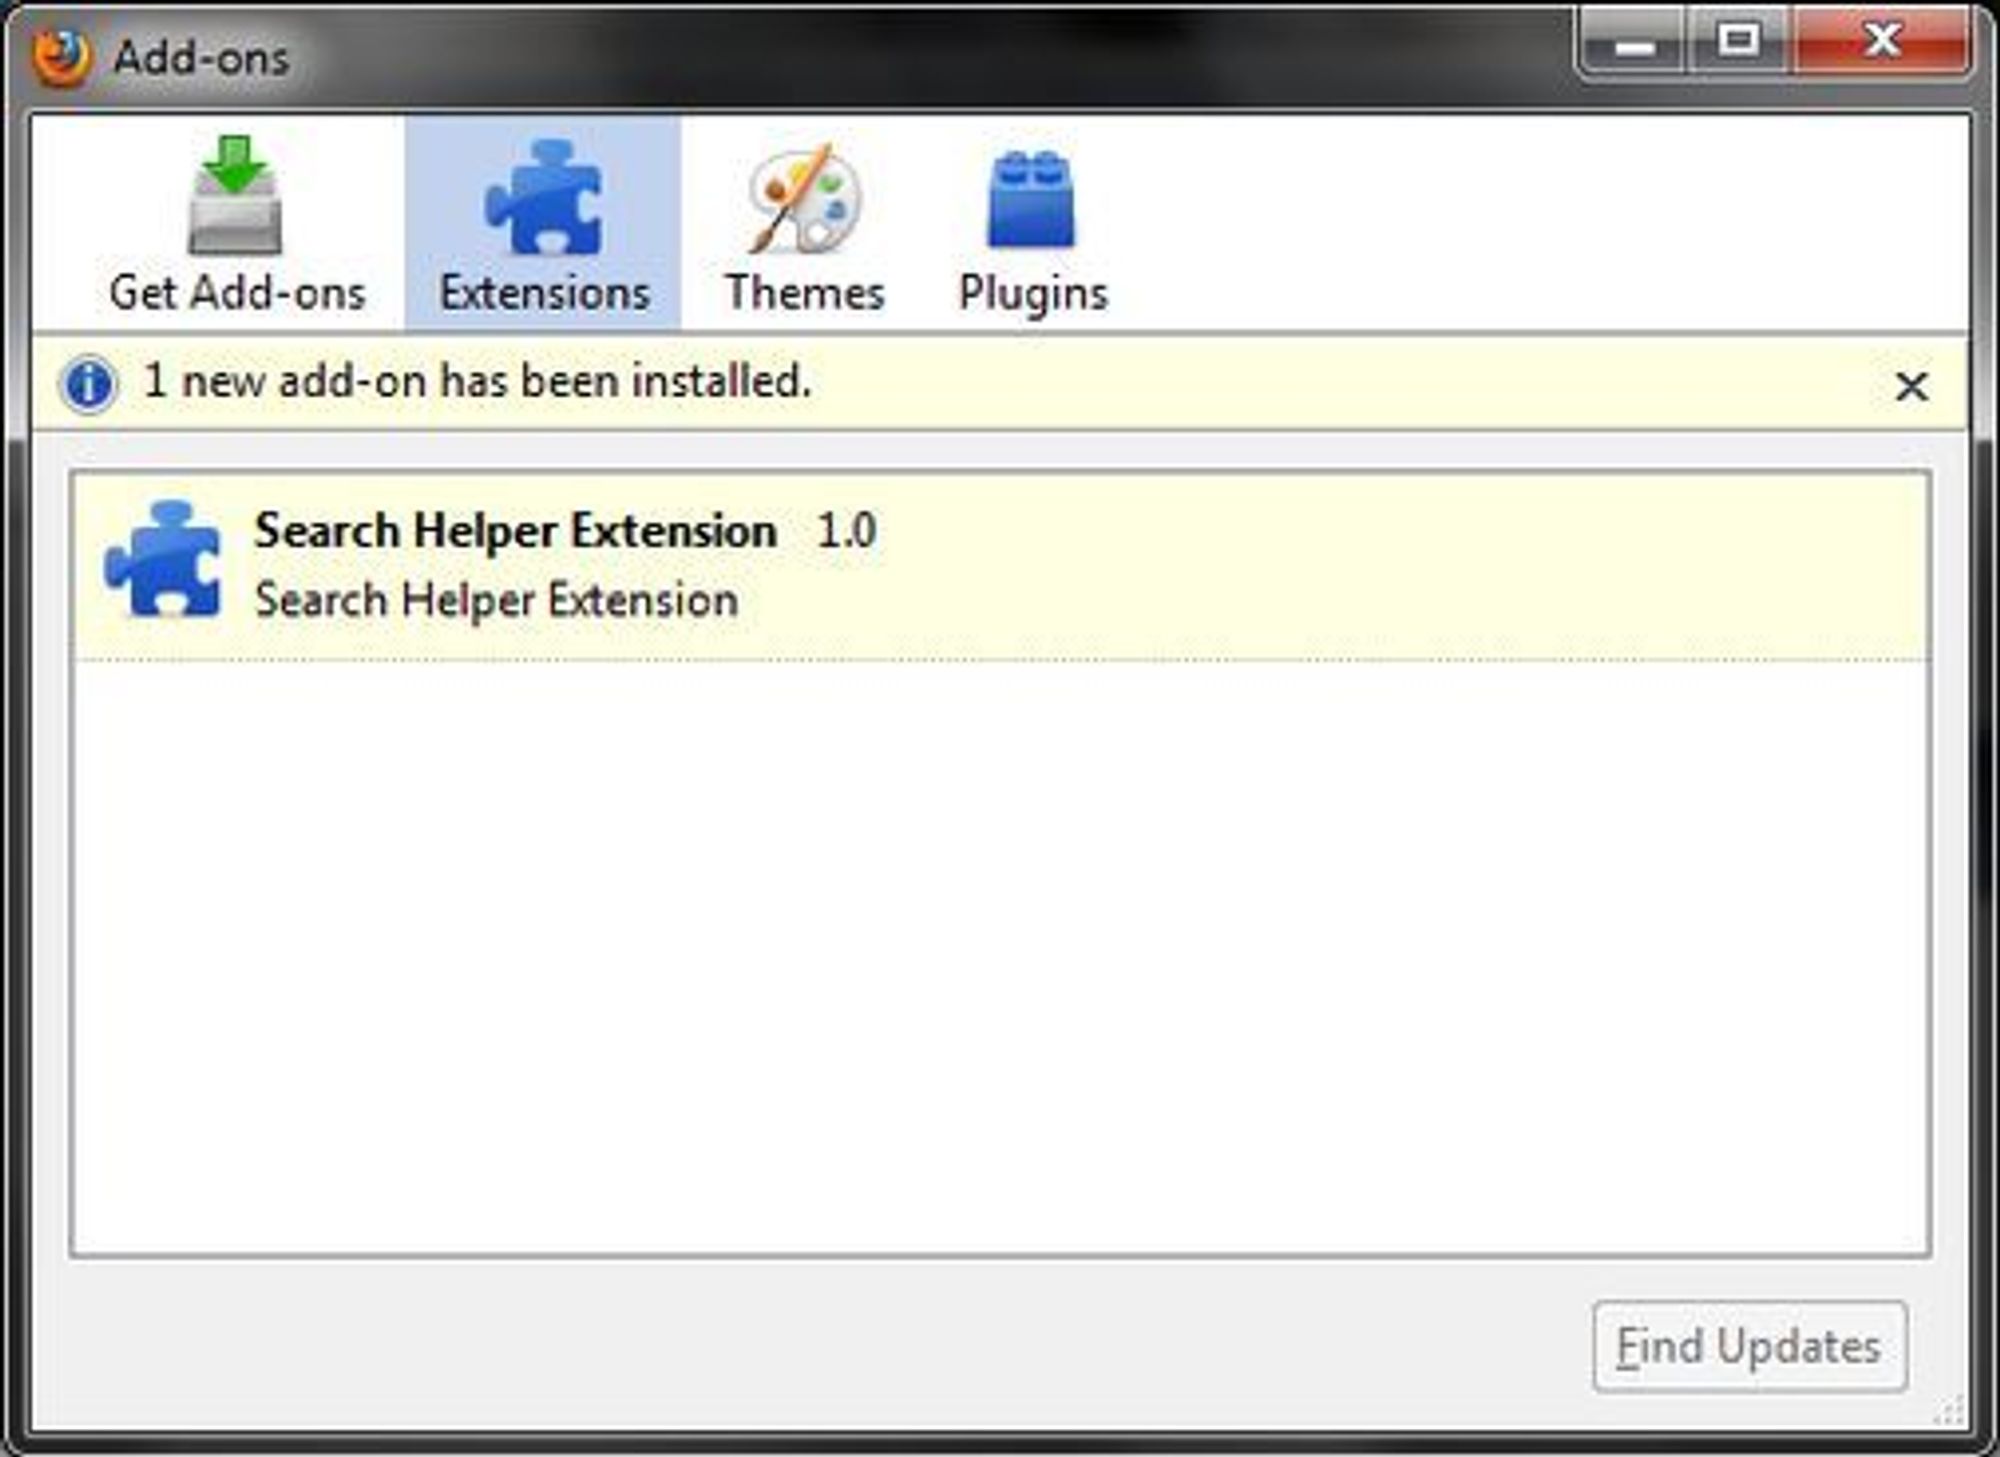
Task: Switch to the Extensions tab
Action: 543,223
